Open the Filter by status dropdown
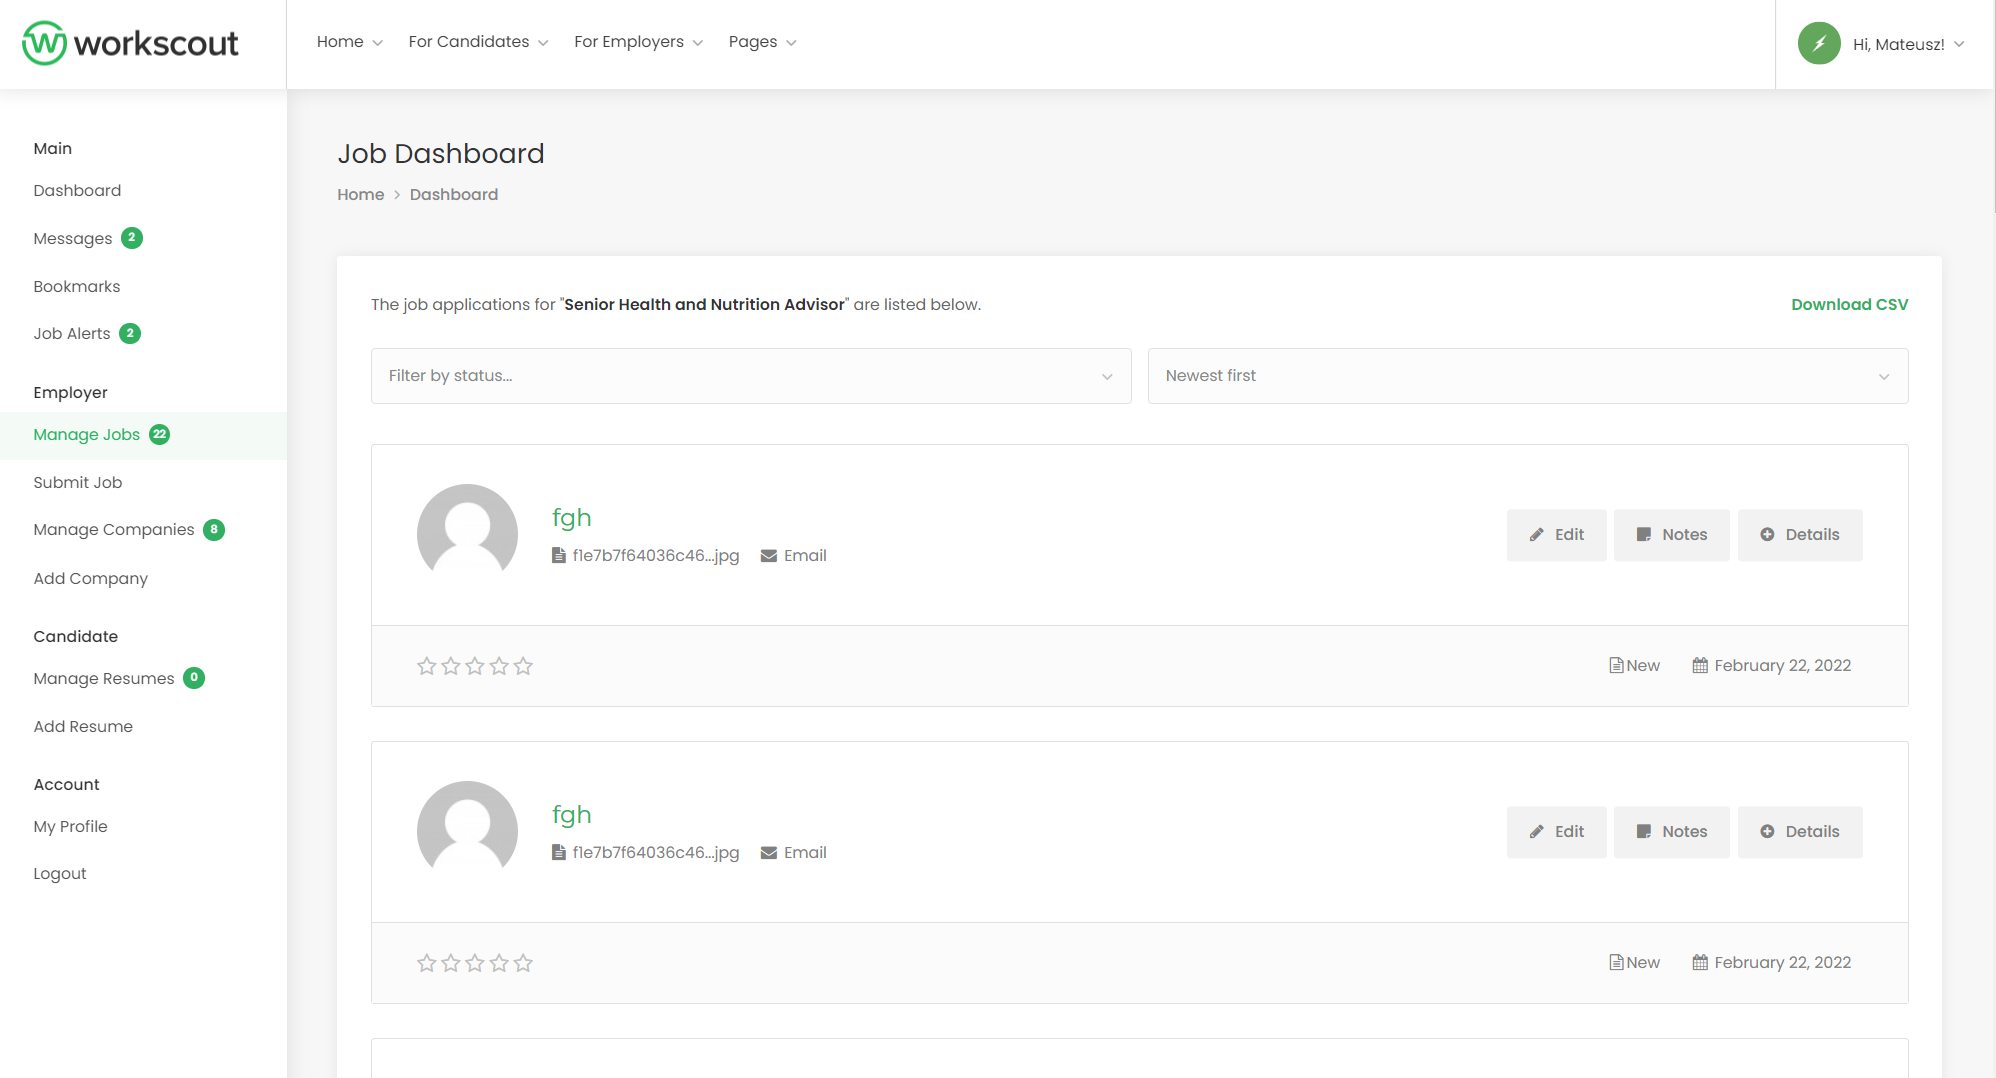The image size is (1996, 1078). (x=750, y=376)
